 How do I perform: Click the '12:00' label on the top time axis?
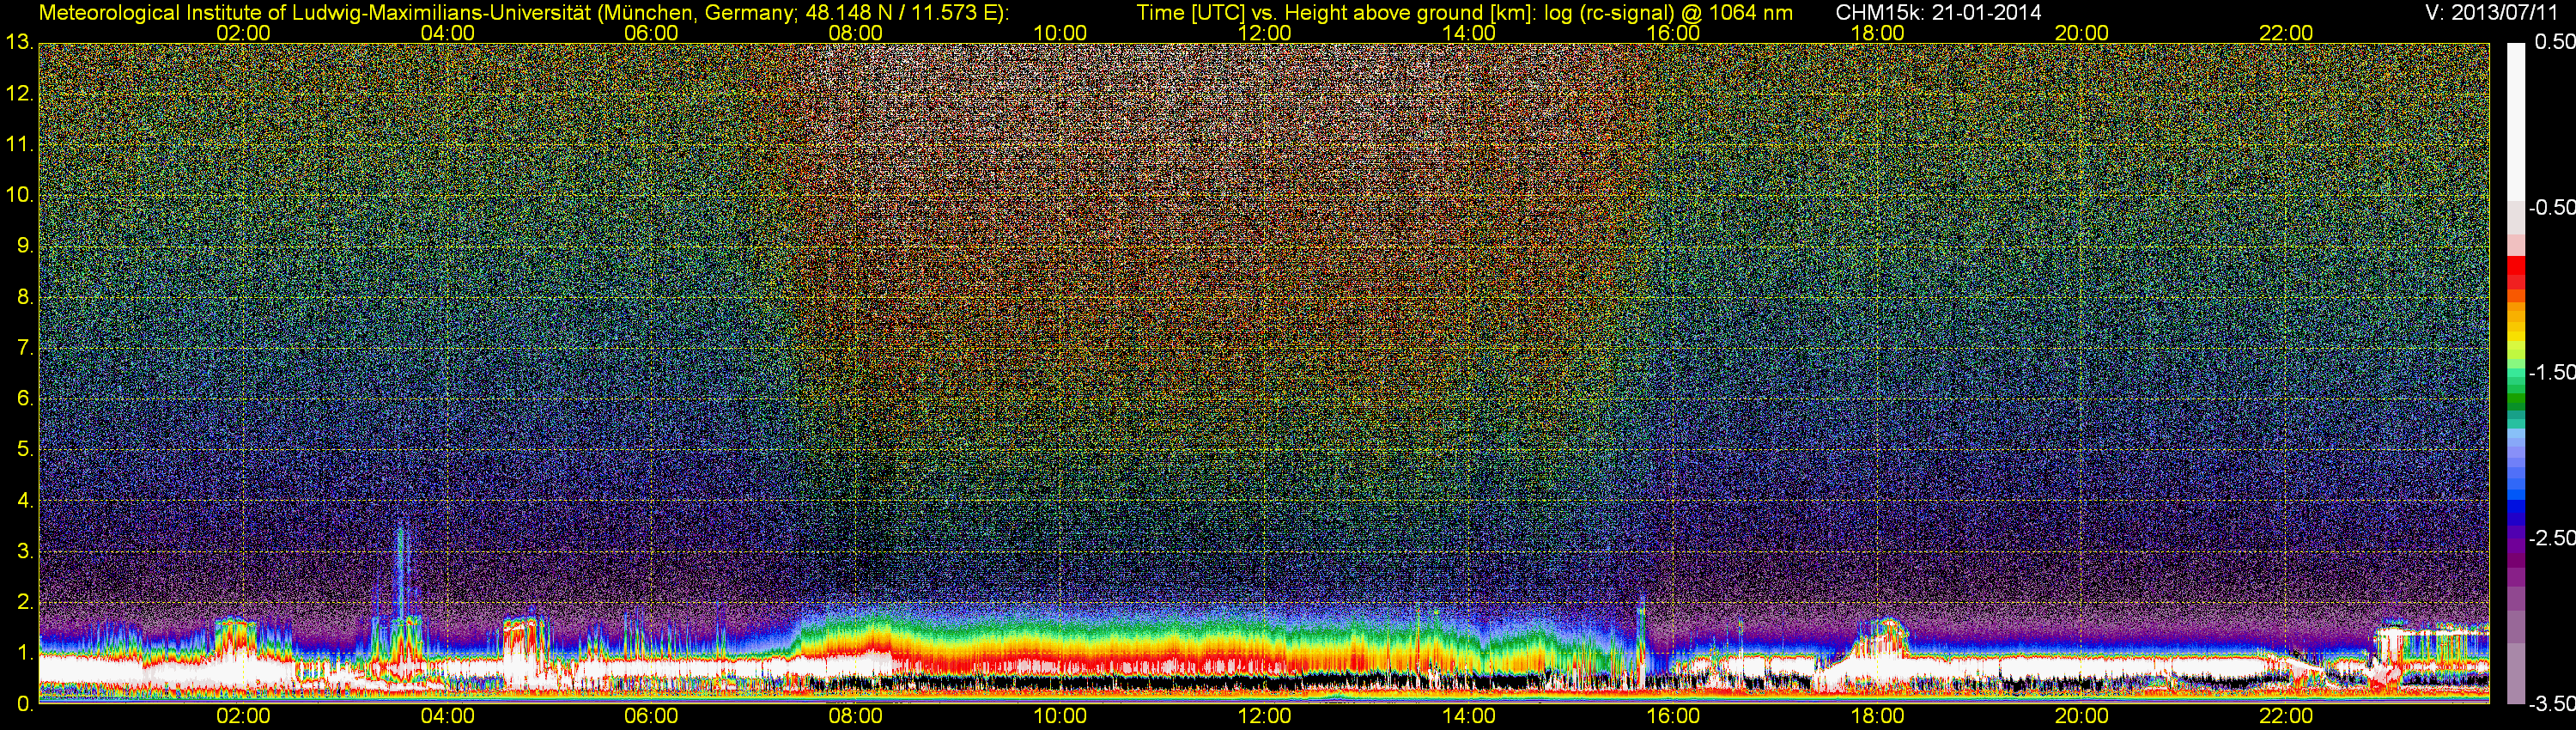coord(1264,33)
